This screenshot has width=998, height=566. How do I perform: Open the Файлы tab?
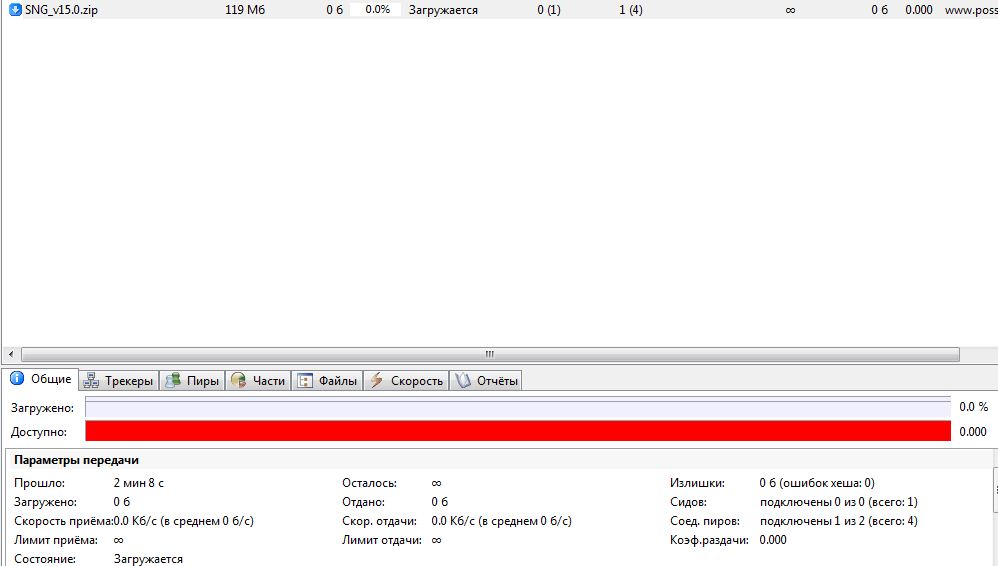pos(327,381)
